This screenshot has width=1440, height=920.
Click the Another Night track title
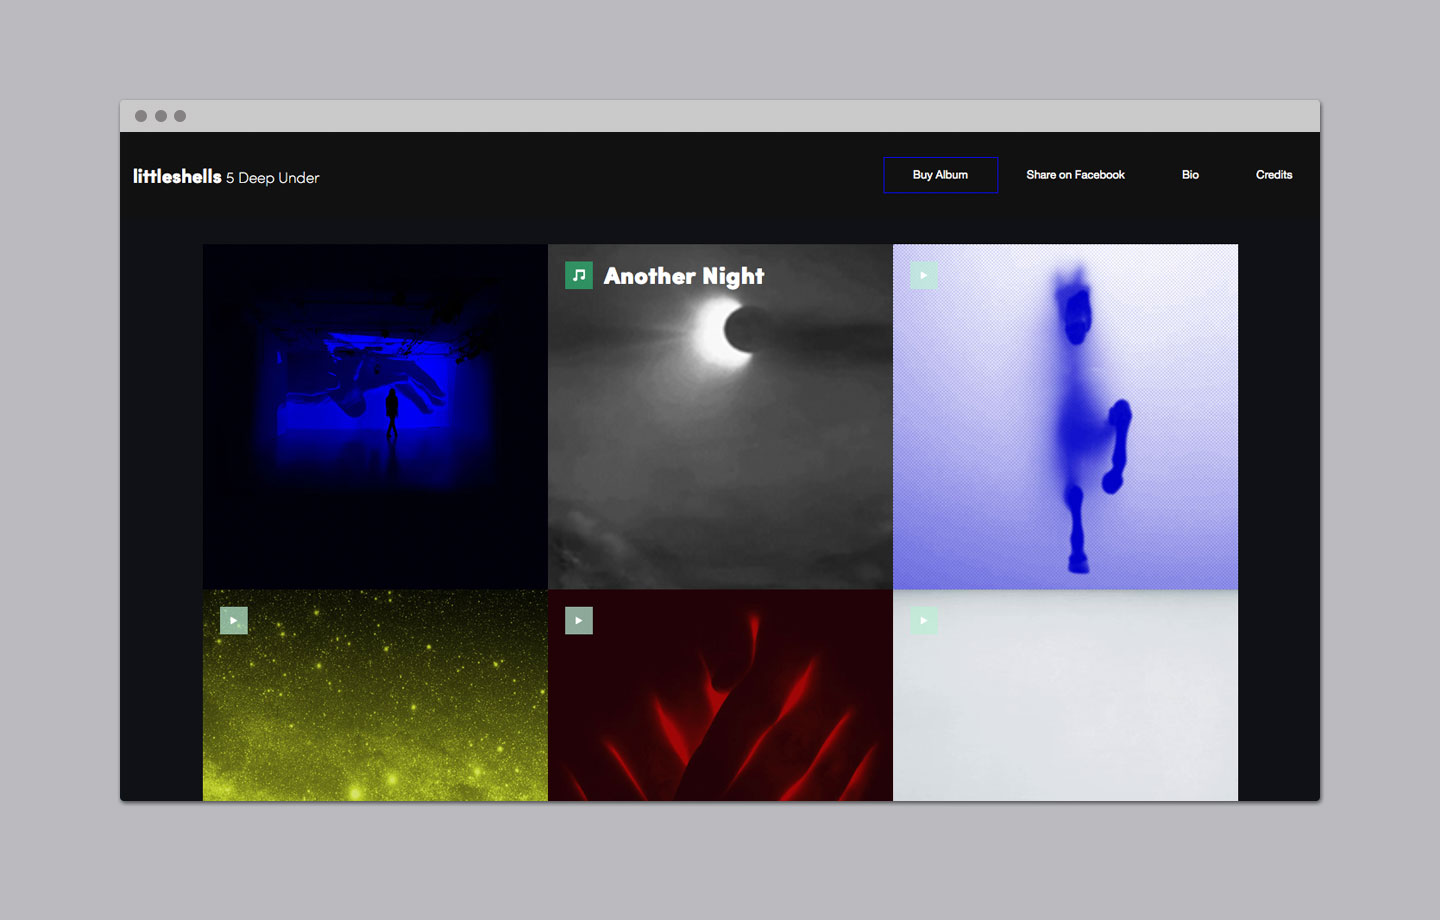[684, 276]
